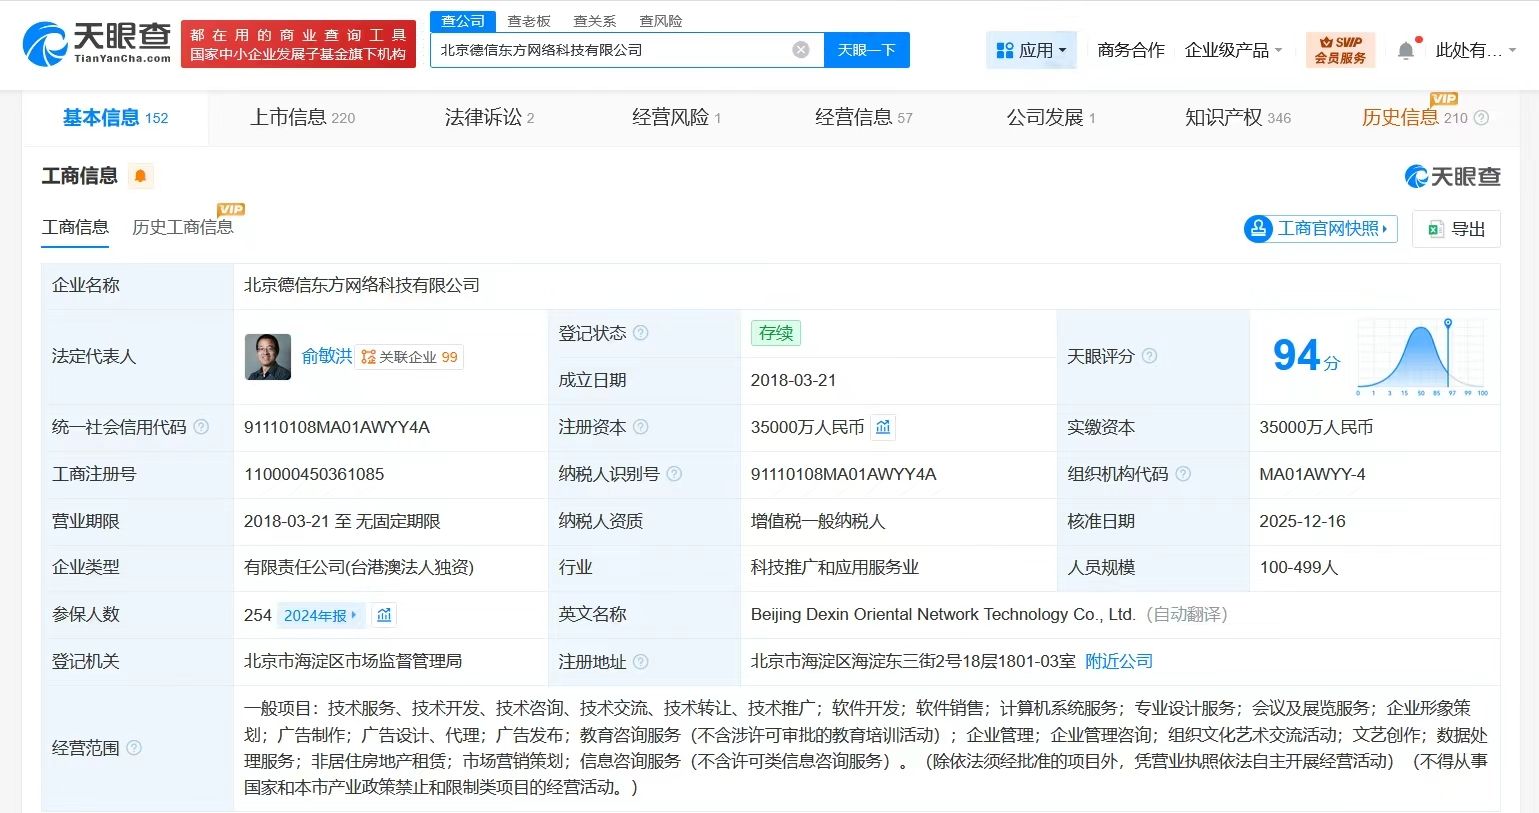Open the user account dropdown 此处有…
The height and width of the screenshot is (813, 1539).
click(1475, 50)
